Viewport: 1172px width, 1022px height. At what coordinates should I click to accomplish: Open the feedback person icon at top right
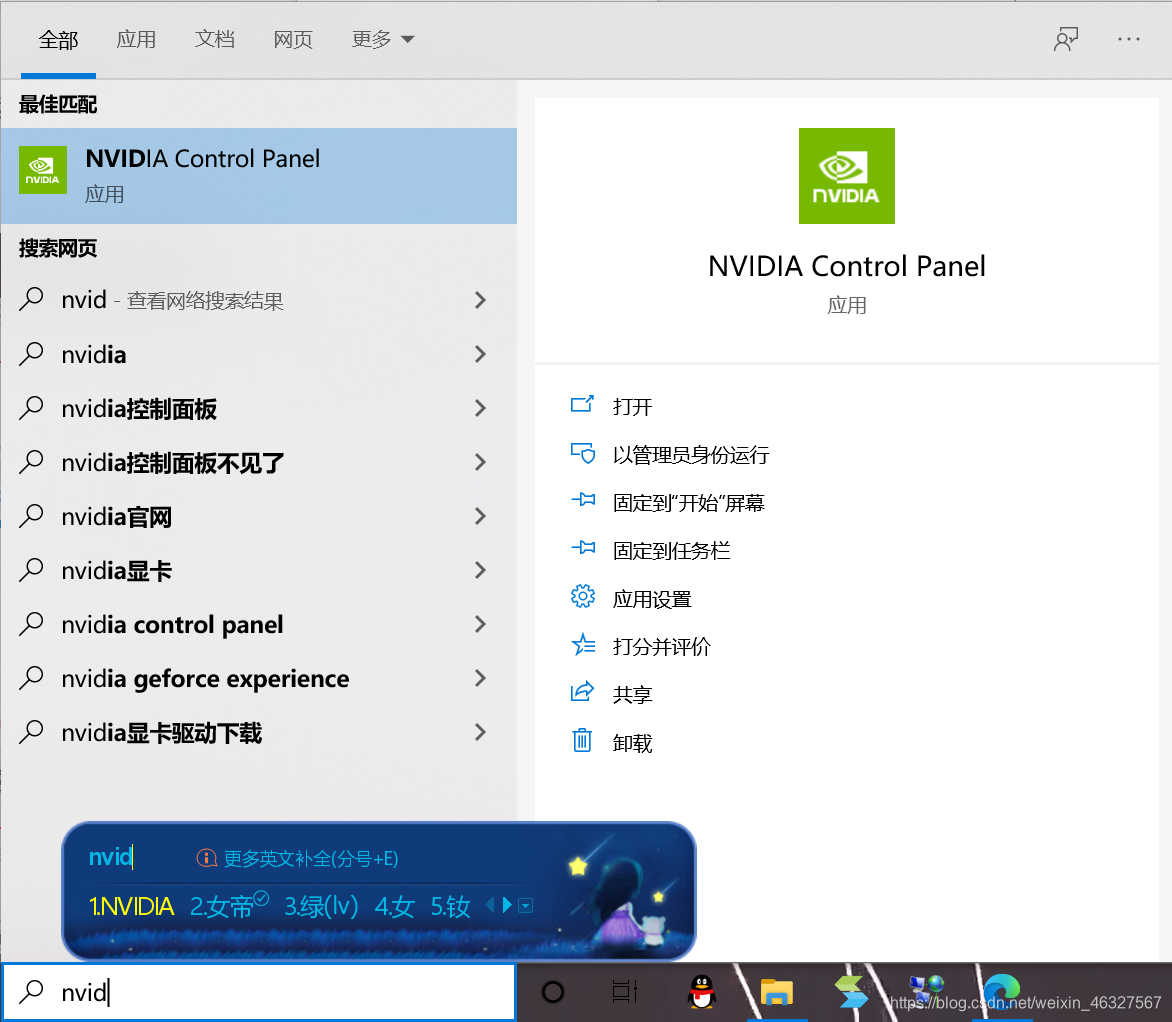coord(1066,39)
